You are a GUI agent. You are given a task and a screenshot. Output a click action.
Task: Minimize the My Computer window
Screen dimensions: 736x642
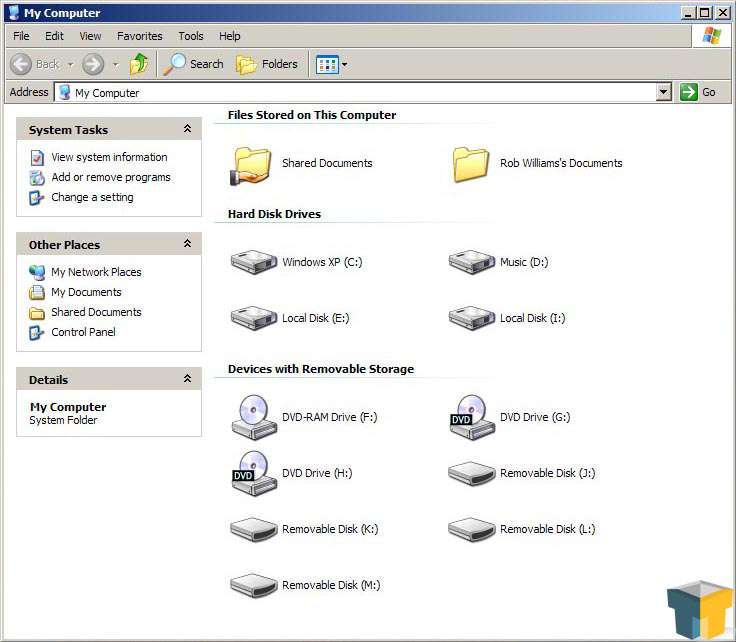(688, 13)
